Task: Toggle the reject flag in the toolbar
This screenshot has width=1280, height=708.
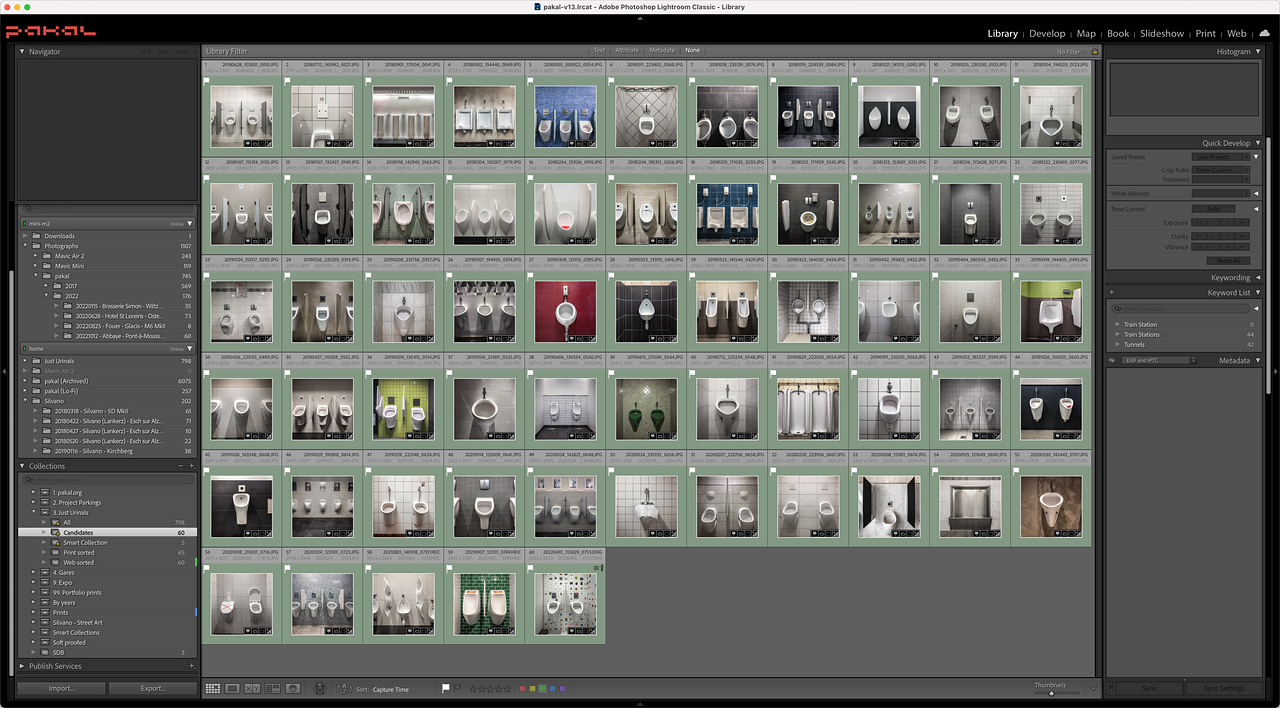Action: [458, 689]
